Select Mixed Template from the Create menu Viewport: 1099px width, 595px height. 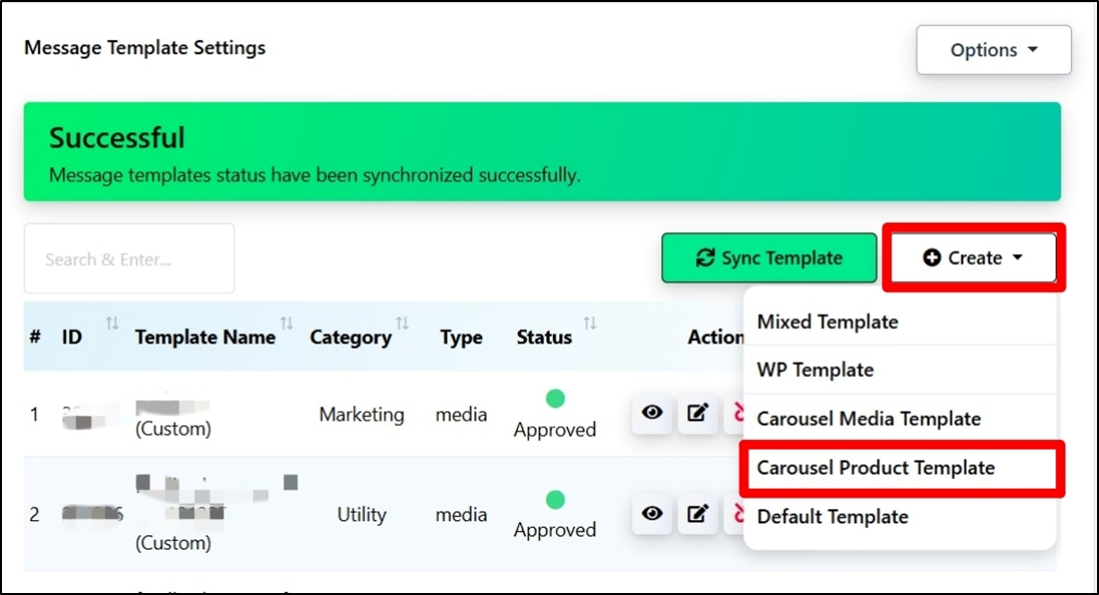pos(828,322)
